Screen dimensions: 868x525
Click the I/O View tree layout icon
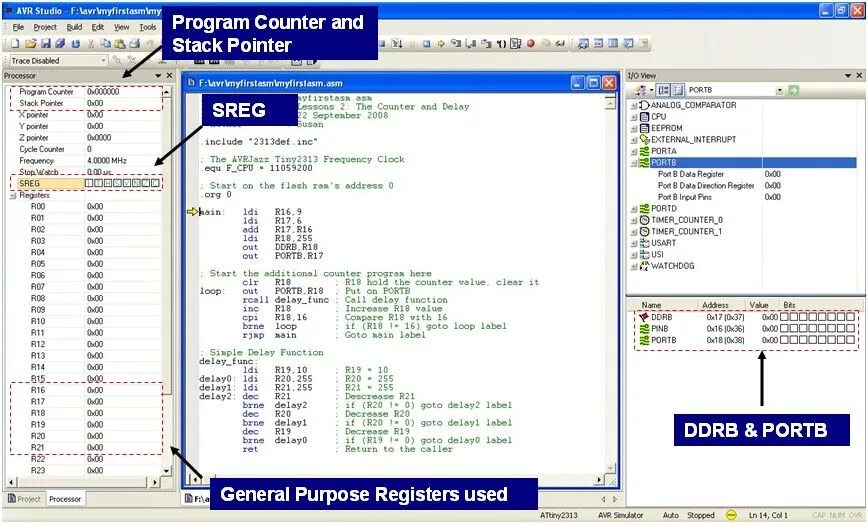pyautogui.click(x=663, y=90)
